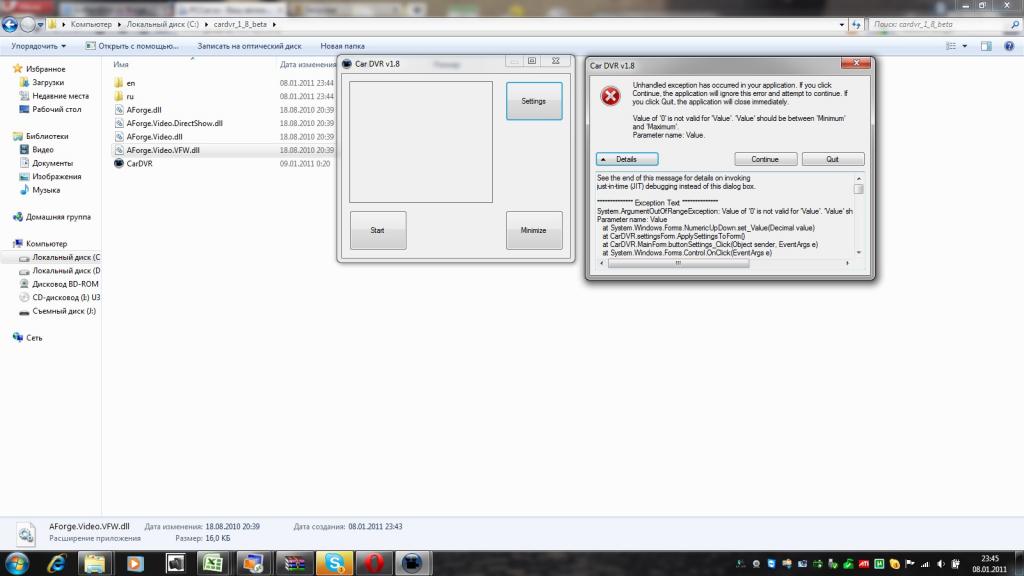The height and width of the screenshot is (576, 1024).
Task: Select the 'en' folder
Action: tap(131, 83)
